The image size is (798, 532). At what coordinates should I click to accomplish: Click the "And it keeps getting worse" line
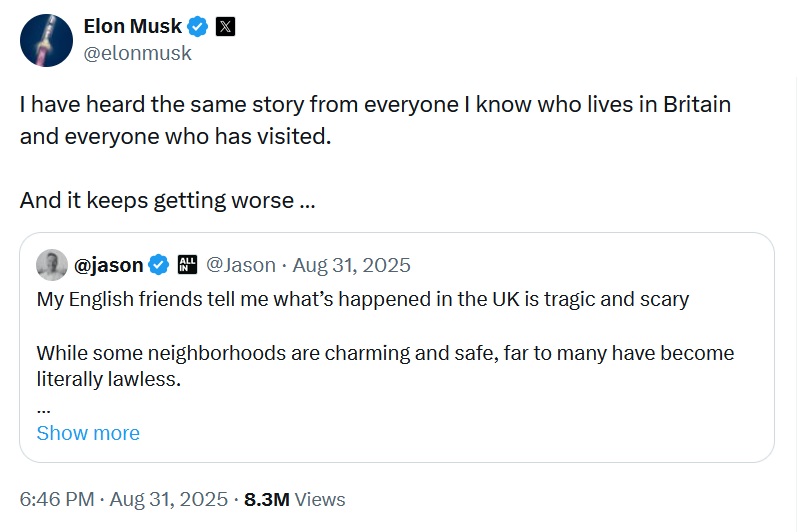[167, 199]
